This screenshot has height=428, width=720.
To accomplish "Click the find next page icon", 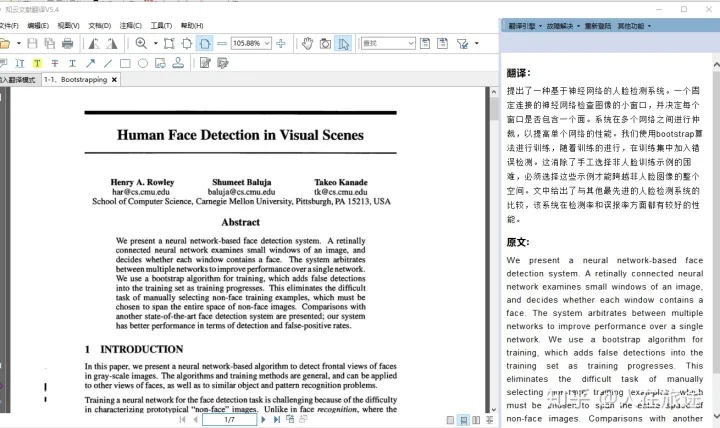I will (x=443, y=44).
